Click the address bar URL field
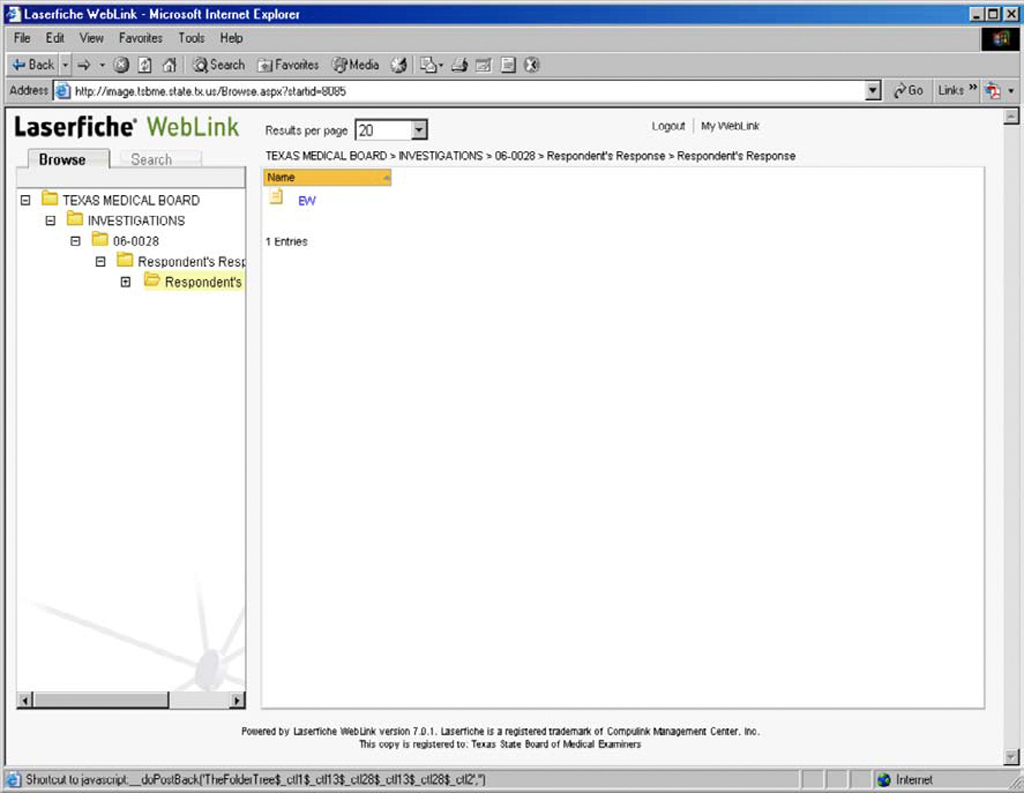The image size is (1024, 793). pos(460,90)
